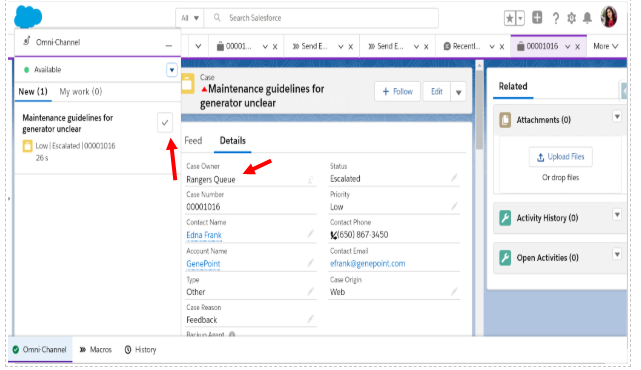
Task: Edit Status field with pencil icon
Action: (x=454, y=178)
